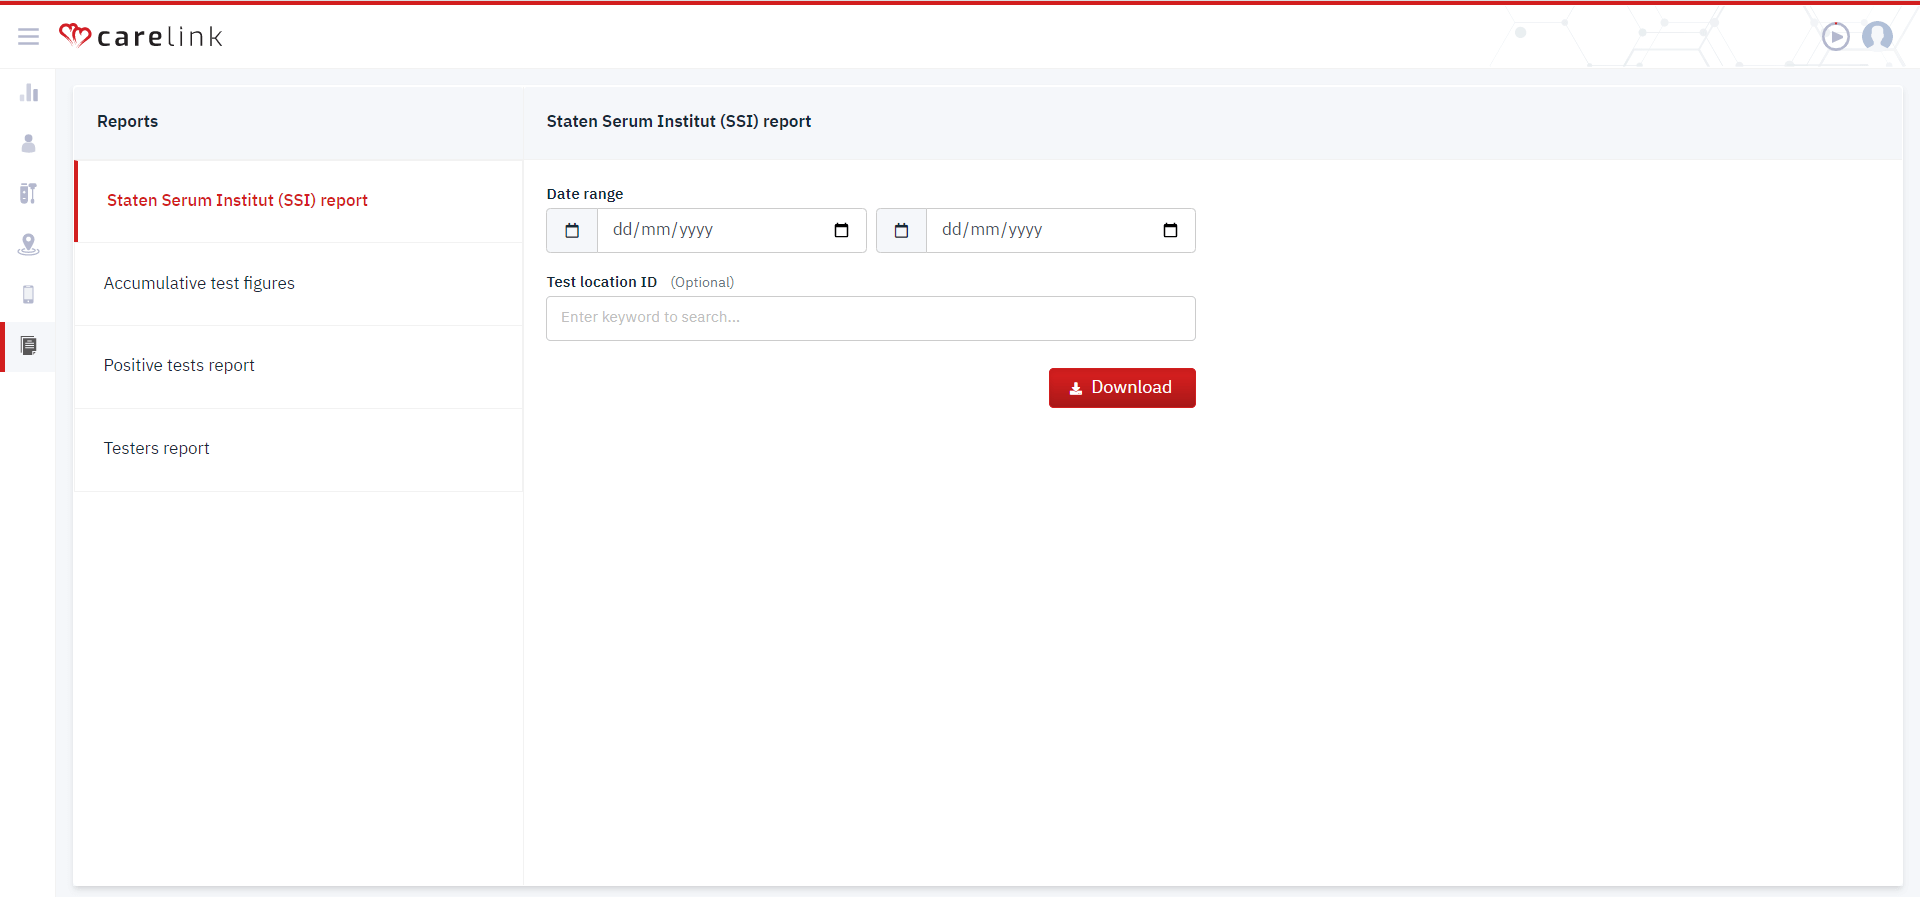Select Accumulative test figures report

[x=199, y=284]
